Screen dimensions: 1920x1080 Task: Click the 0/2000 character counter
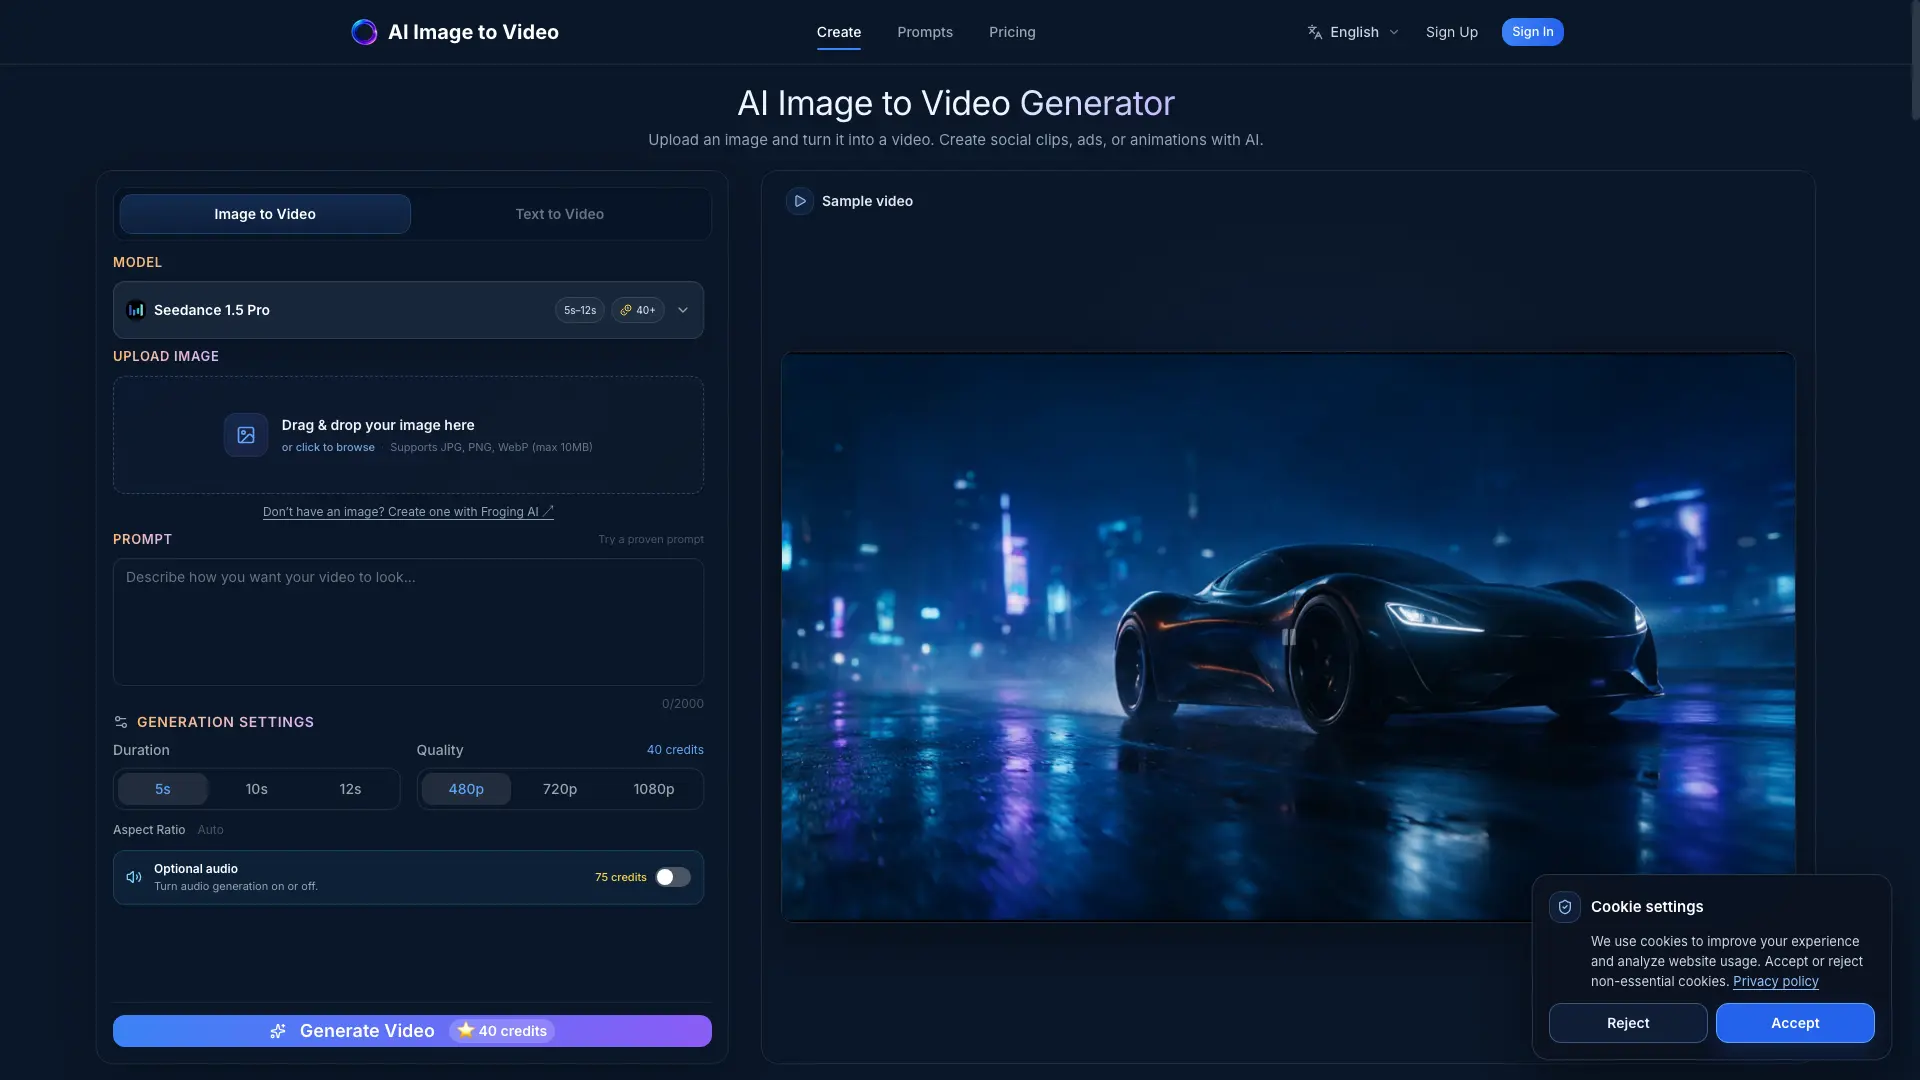683,704
